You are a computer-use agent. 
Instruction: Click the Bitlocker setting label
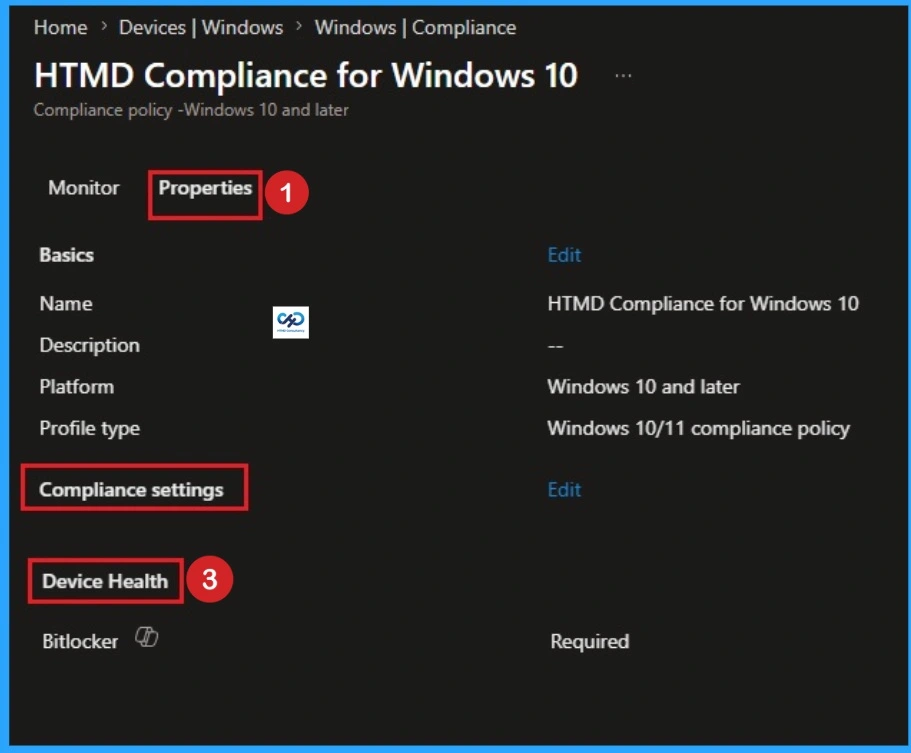click(x=80, y=641)
